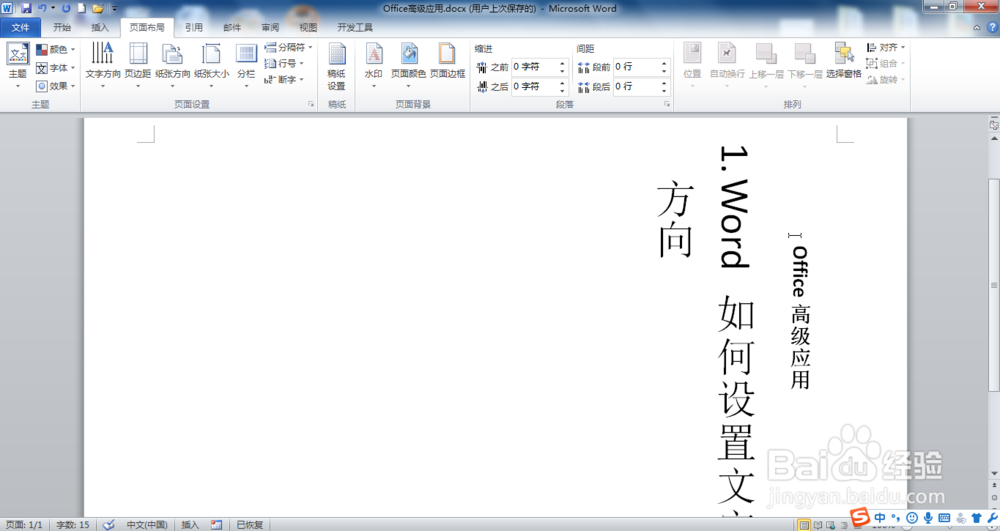Open the Undo history dropdown arrow
This screenshot has height=531, width=1000.
pos(53,8)
